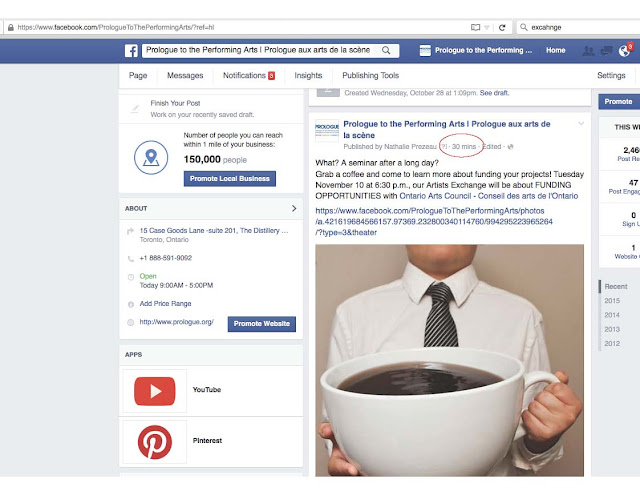Open Publishing Tools tab
The width and height of the screenshot is (640, 495).
click(371, 75)
